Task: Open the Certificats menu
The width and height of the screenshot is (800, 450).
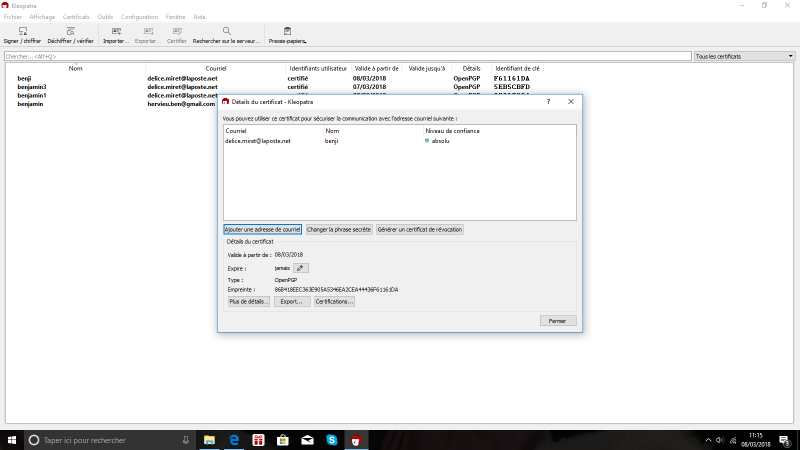Action: [76, 17]
